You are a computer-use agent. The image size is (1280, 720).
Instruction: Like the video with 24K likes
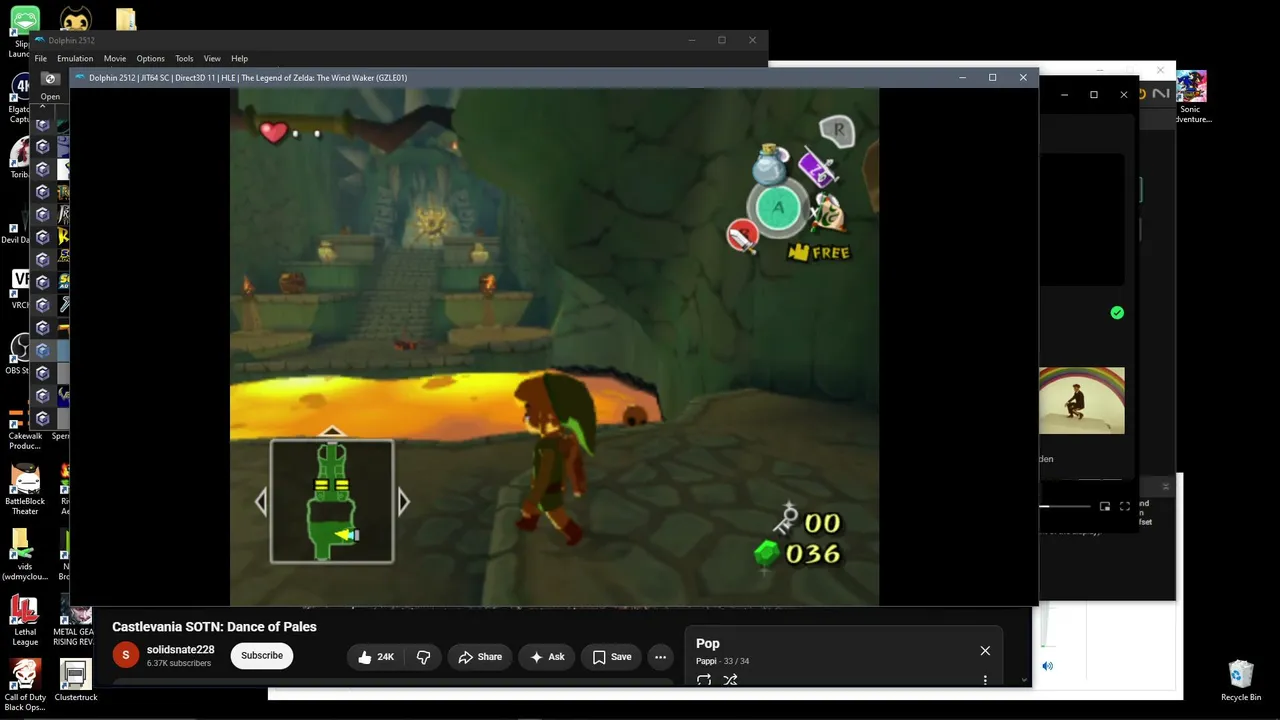pyautogui.click(x=376, y=657)
